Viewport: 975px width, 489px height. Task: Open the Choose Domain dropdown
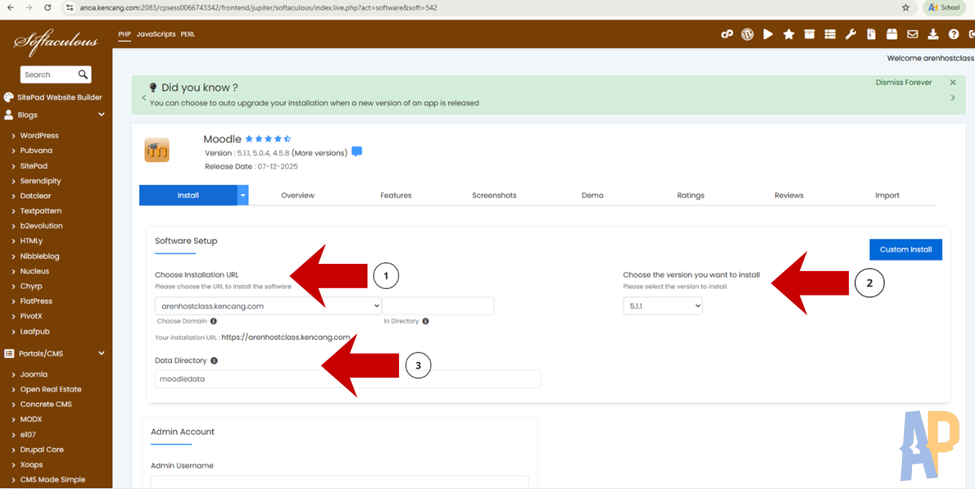tap(268, 306)
